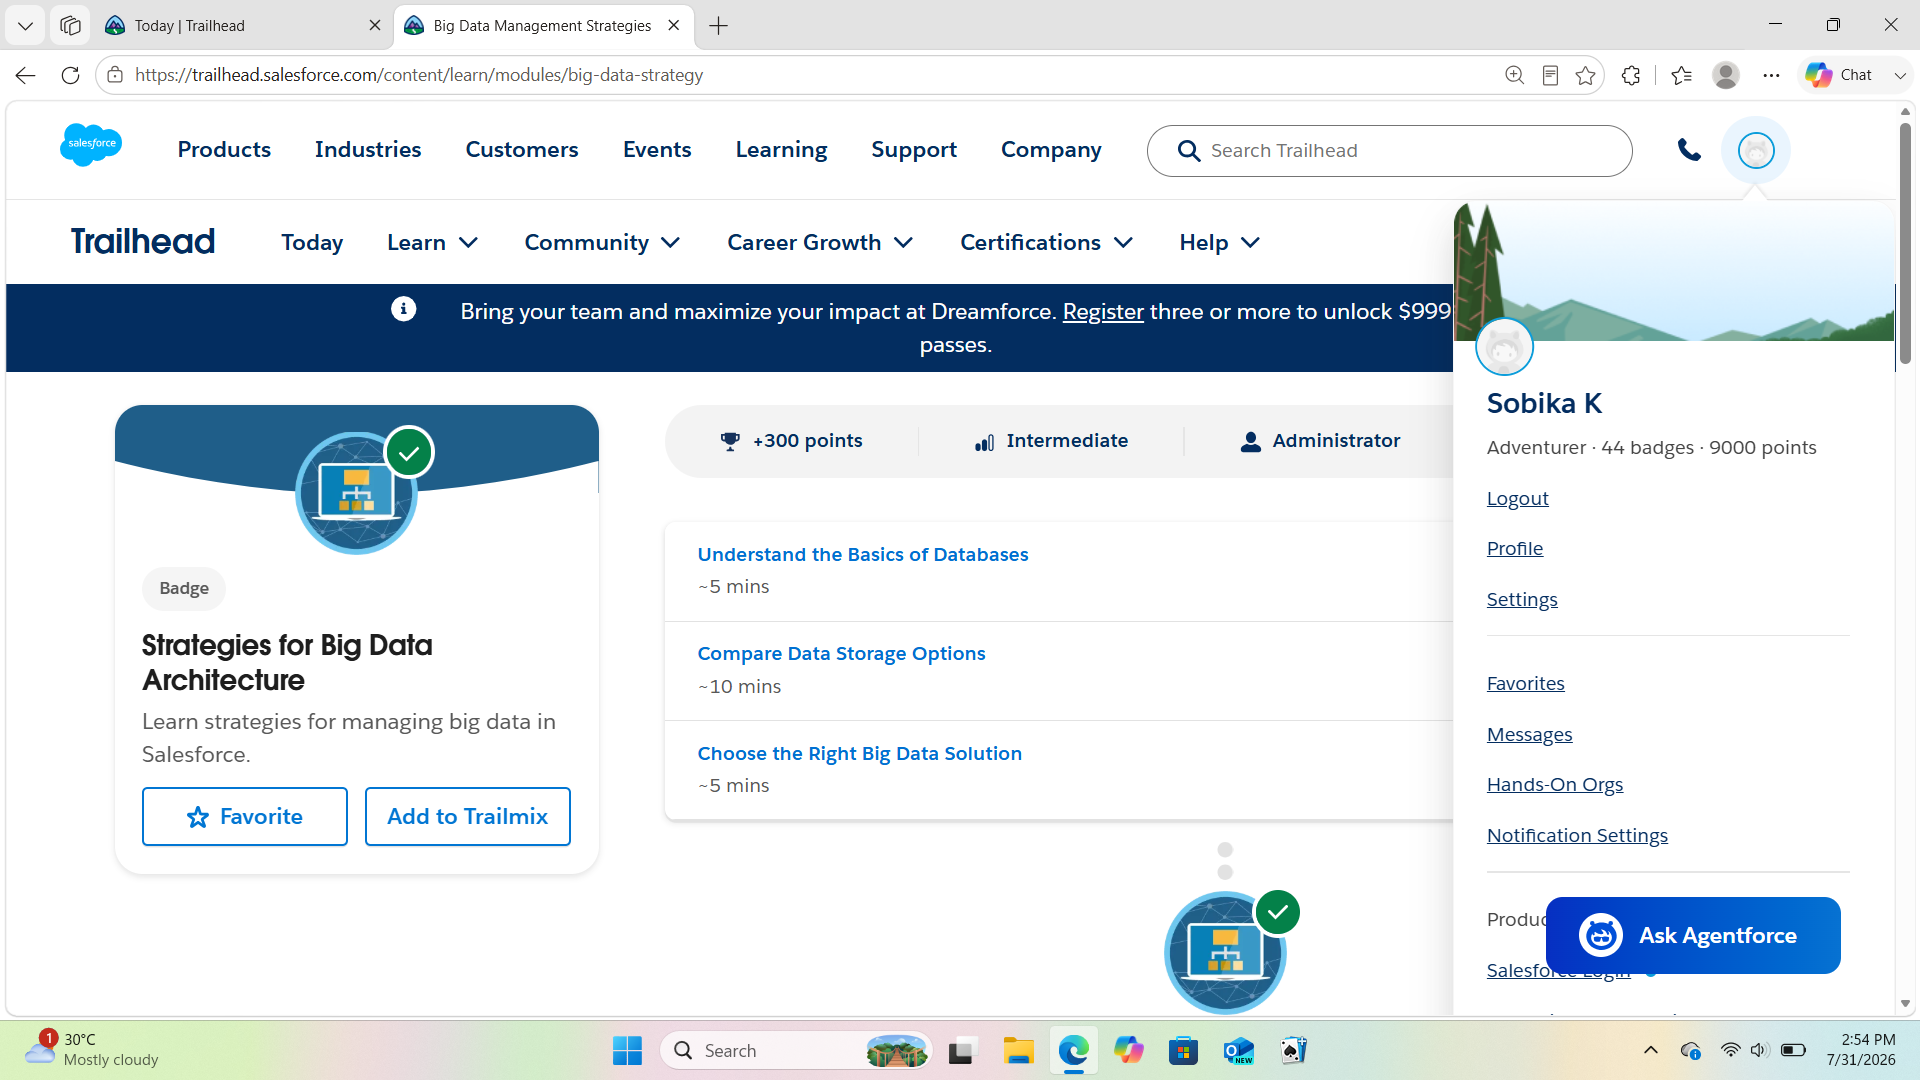1920x1080 pixels.
Task: Click the page vertical scrollbar
Action: pyautogui.click(x=1905, y=244)
